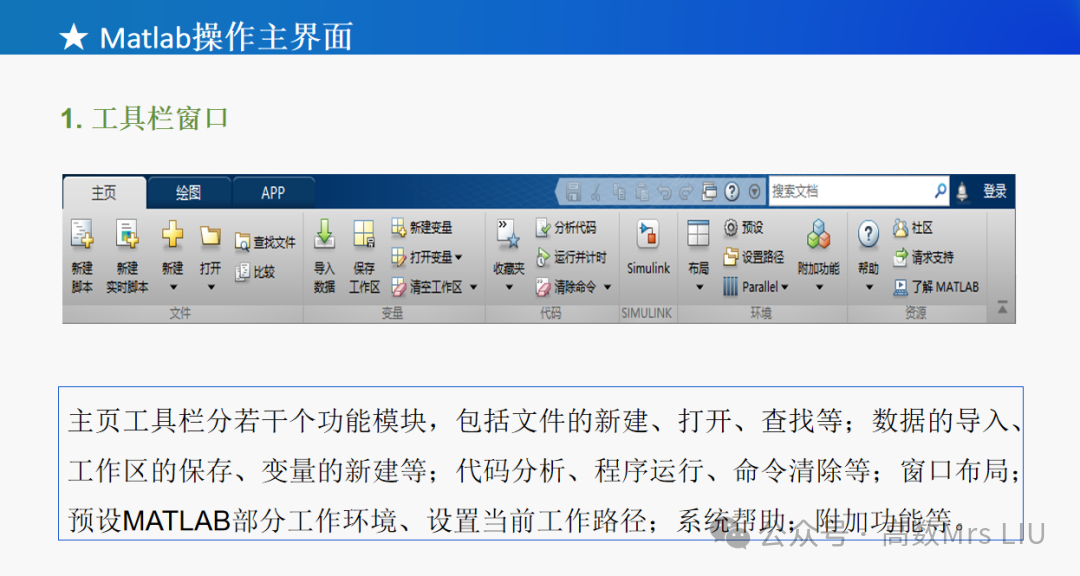Switch to the 绘图 (Plots) tab

point(188,193)
